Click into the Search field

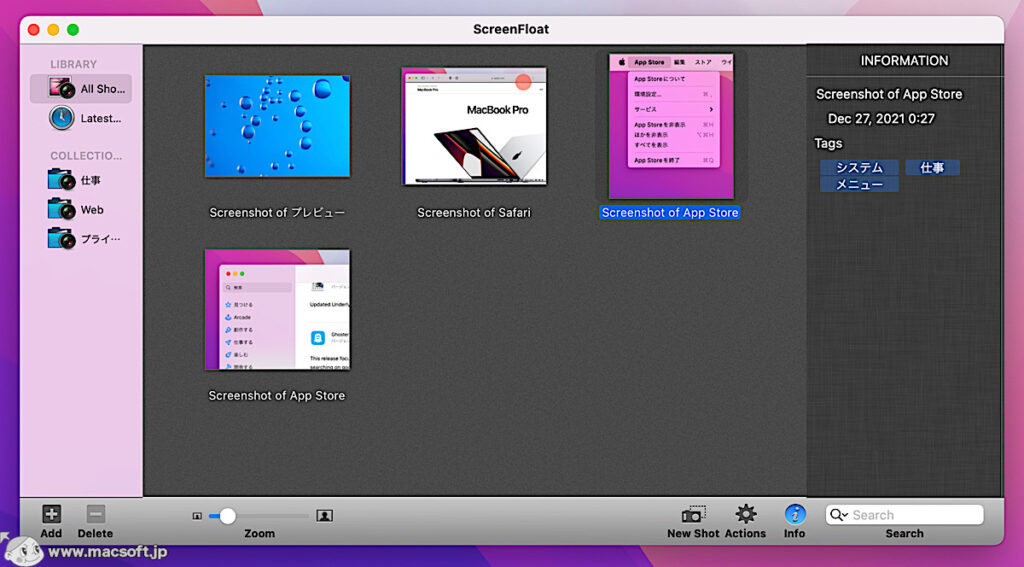[904, 515]
